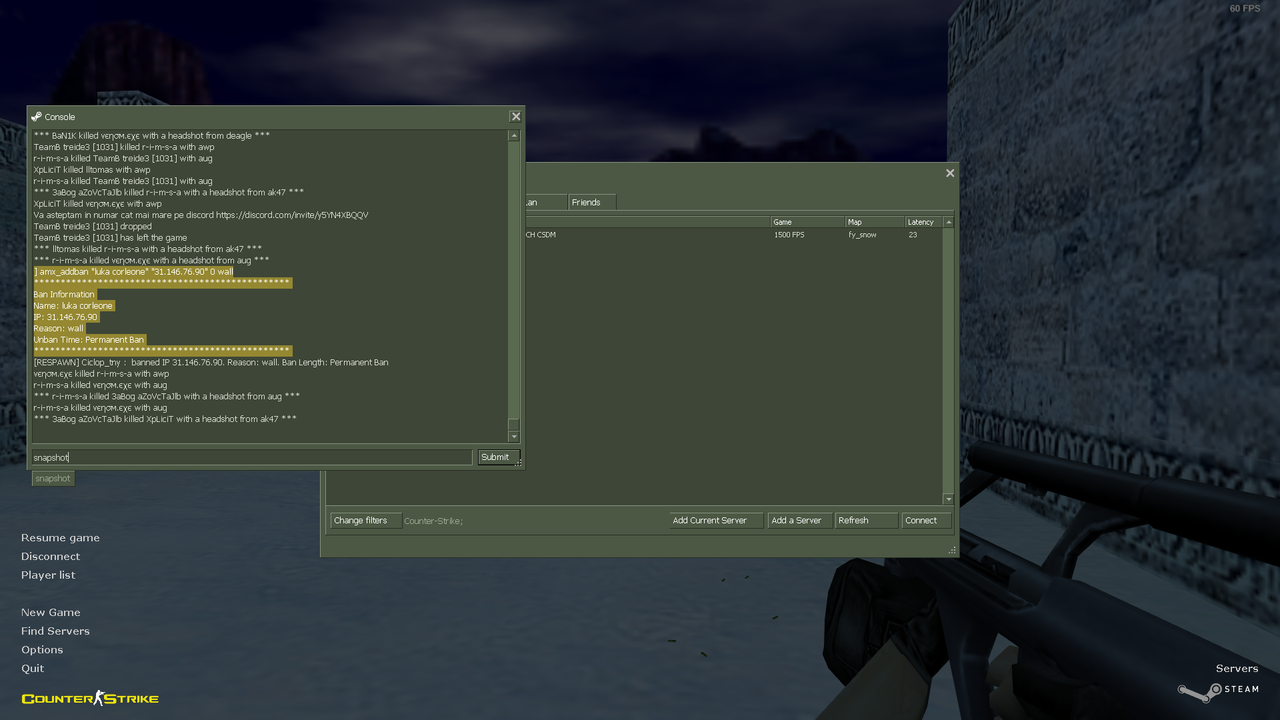Image resolution: width=1280 pixels, height=720 pixels.
Task: Click 'Unban Time: Permanent Ban' line
Action: coord(89,340)
